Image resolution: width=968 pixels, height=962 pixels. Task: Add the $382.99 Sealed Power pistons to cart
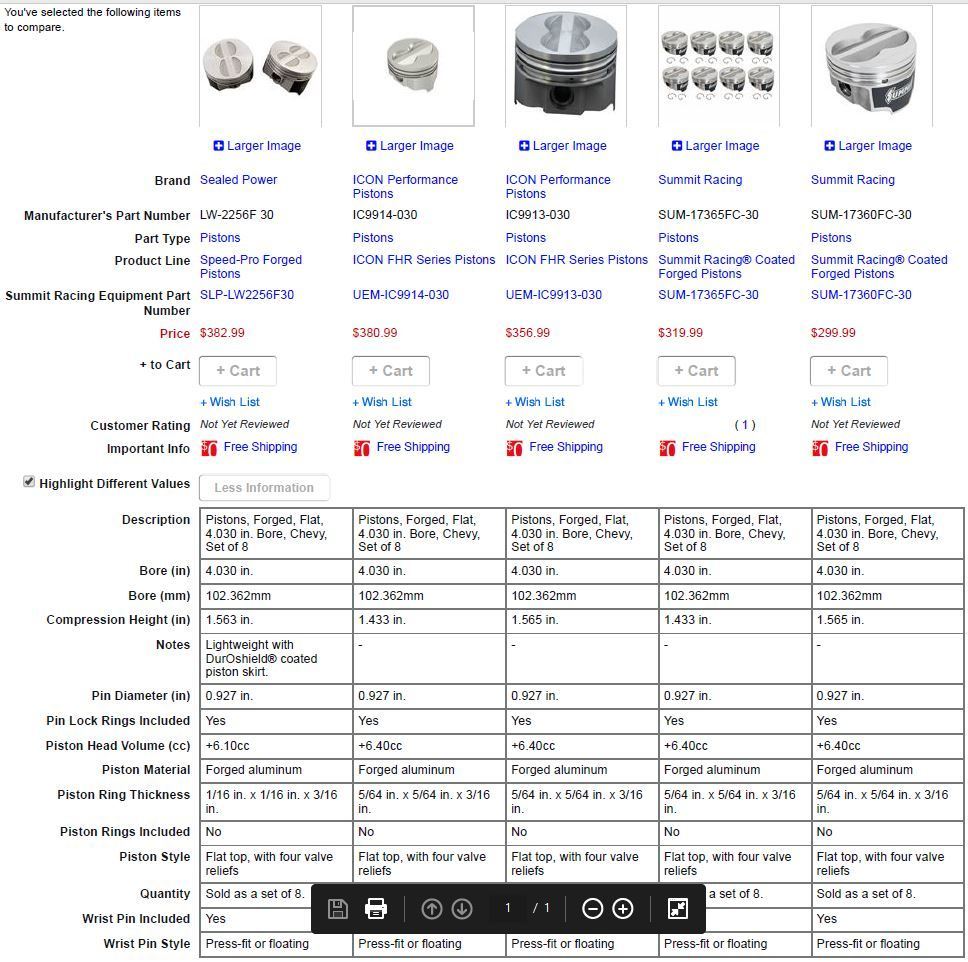click(238, 371)
